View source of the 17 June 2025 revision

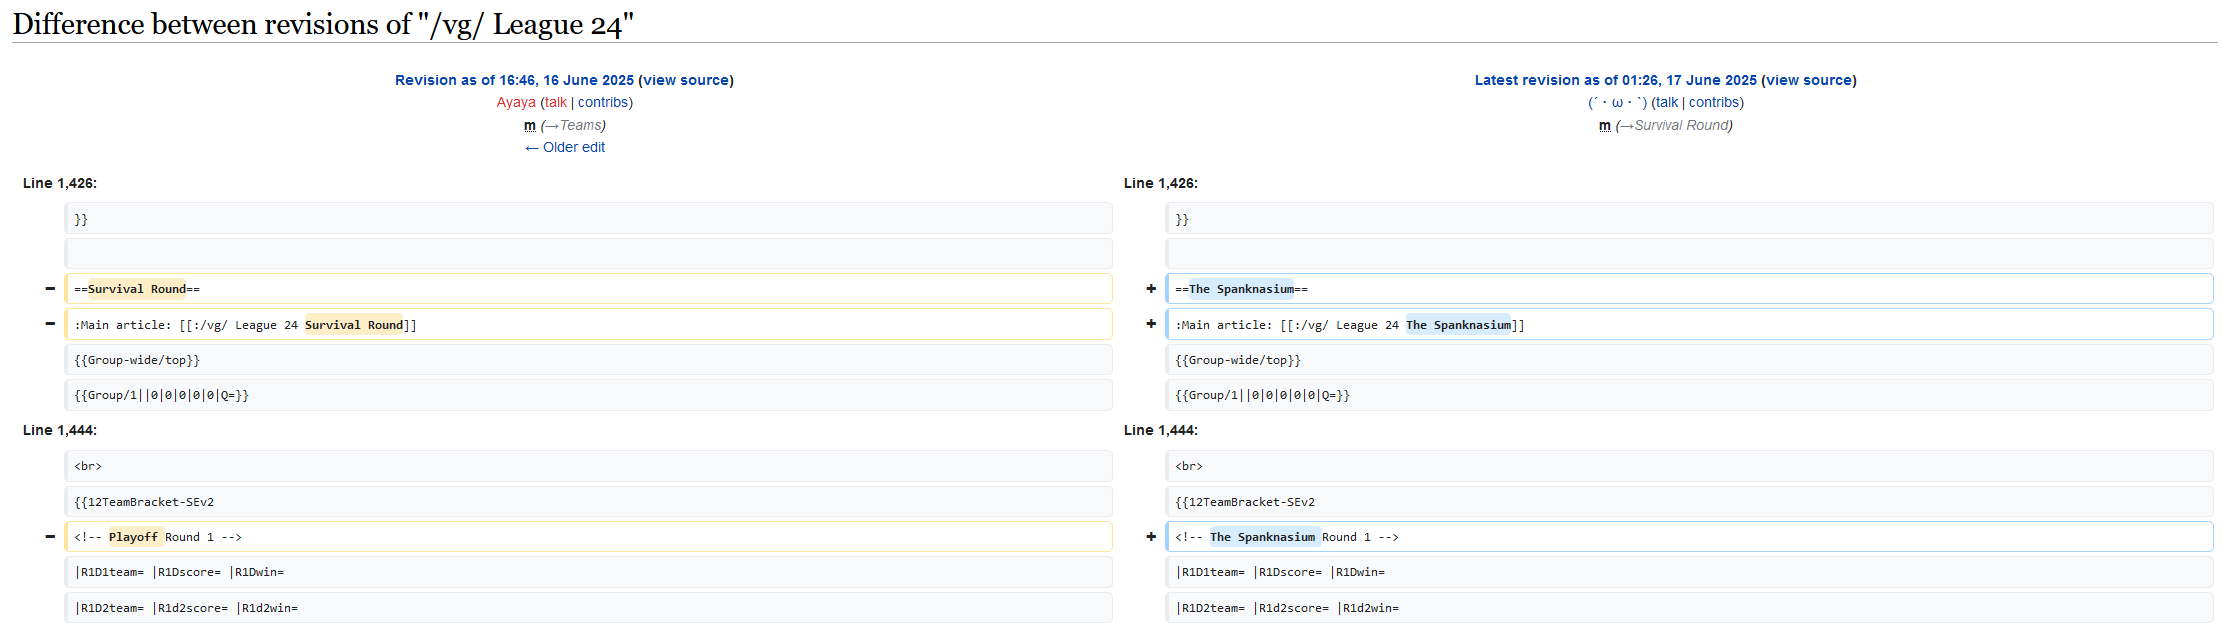[x=1809, y=80]
